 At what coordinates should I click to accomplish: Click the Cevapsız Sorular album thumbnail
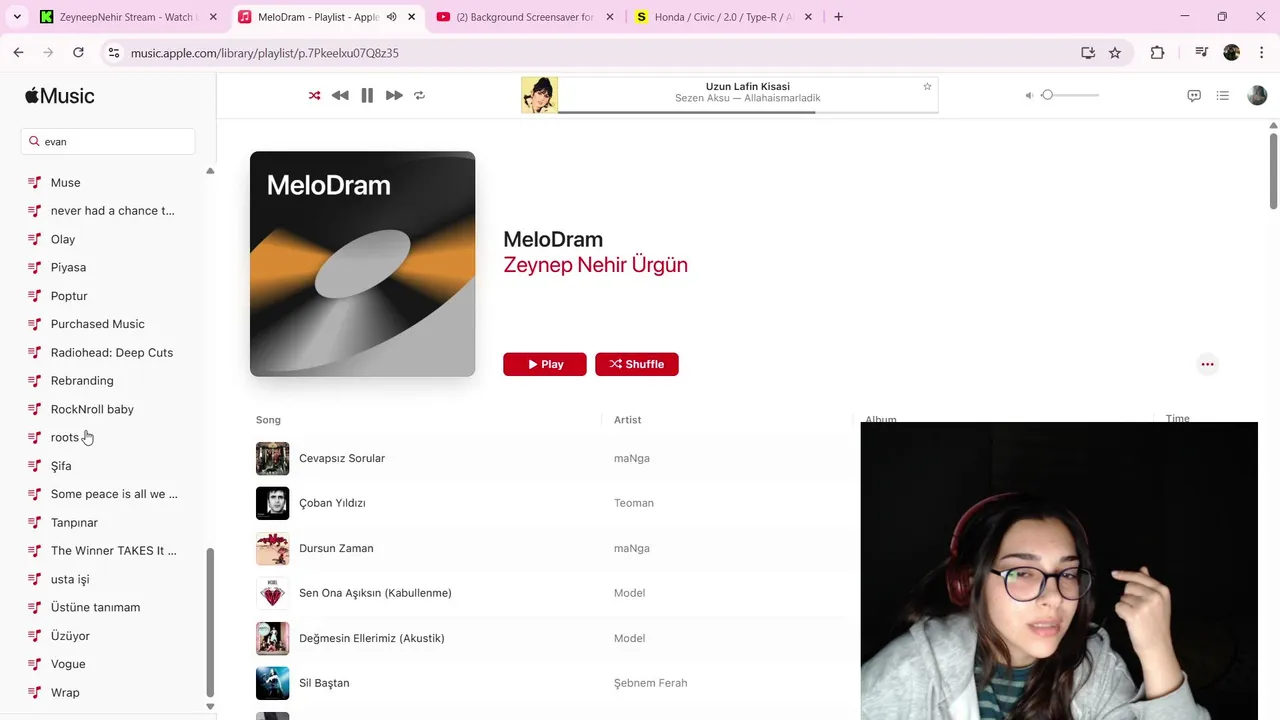(272, 458)
